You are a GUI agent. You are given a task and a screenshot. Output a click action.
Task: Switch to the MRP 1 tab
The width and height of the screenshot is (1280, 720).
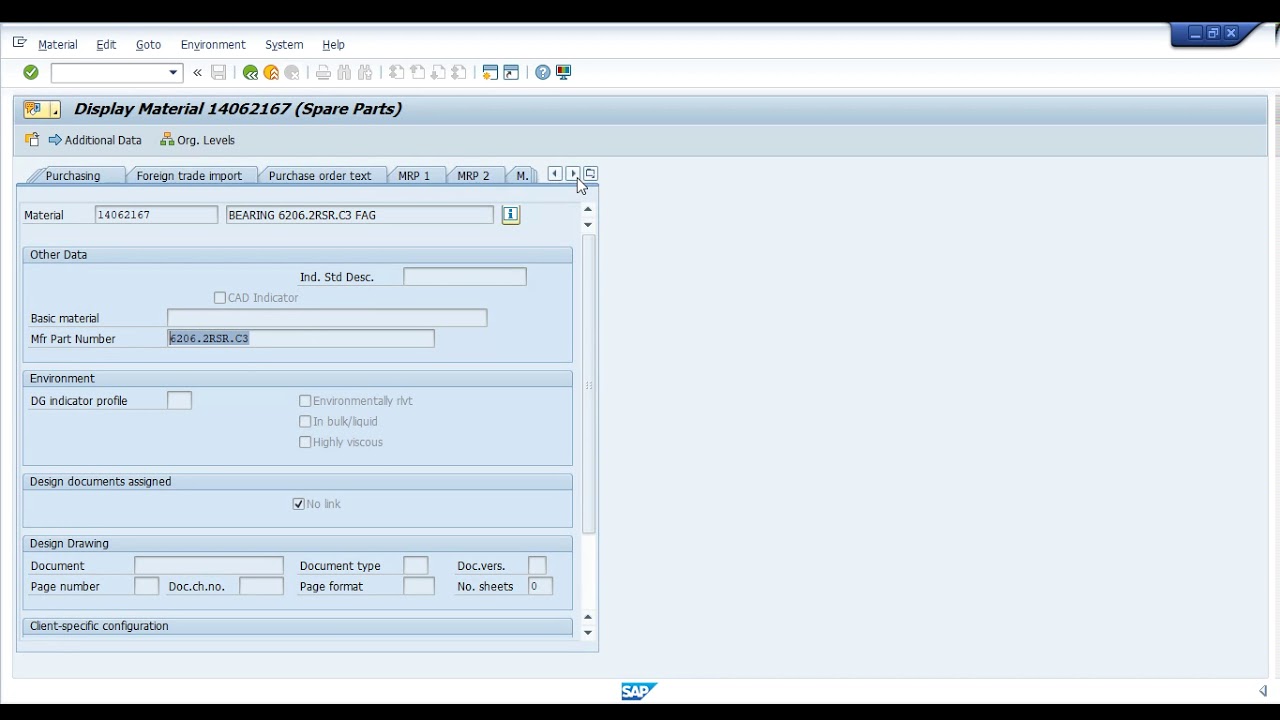pos(414,176)
